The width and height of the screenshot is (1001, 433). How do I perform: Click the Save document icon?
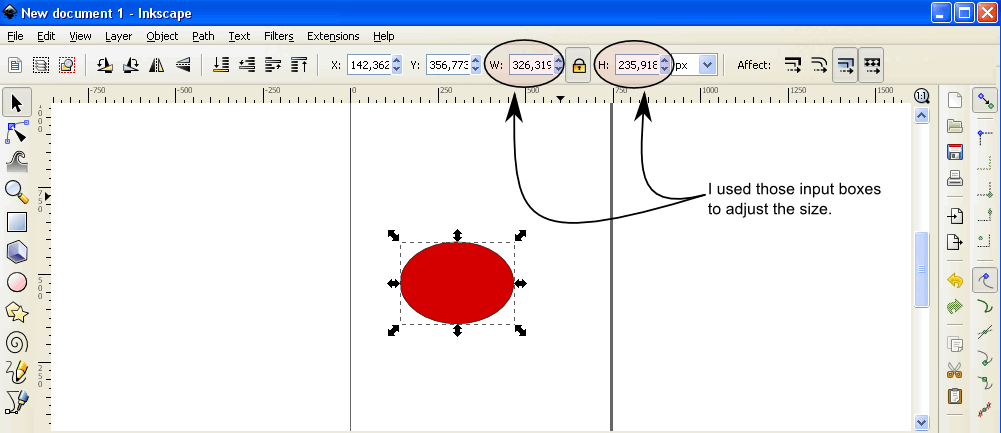pos(955,153)
